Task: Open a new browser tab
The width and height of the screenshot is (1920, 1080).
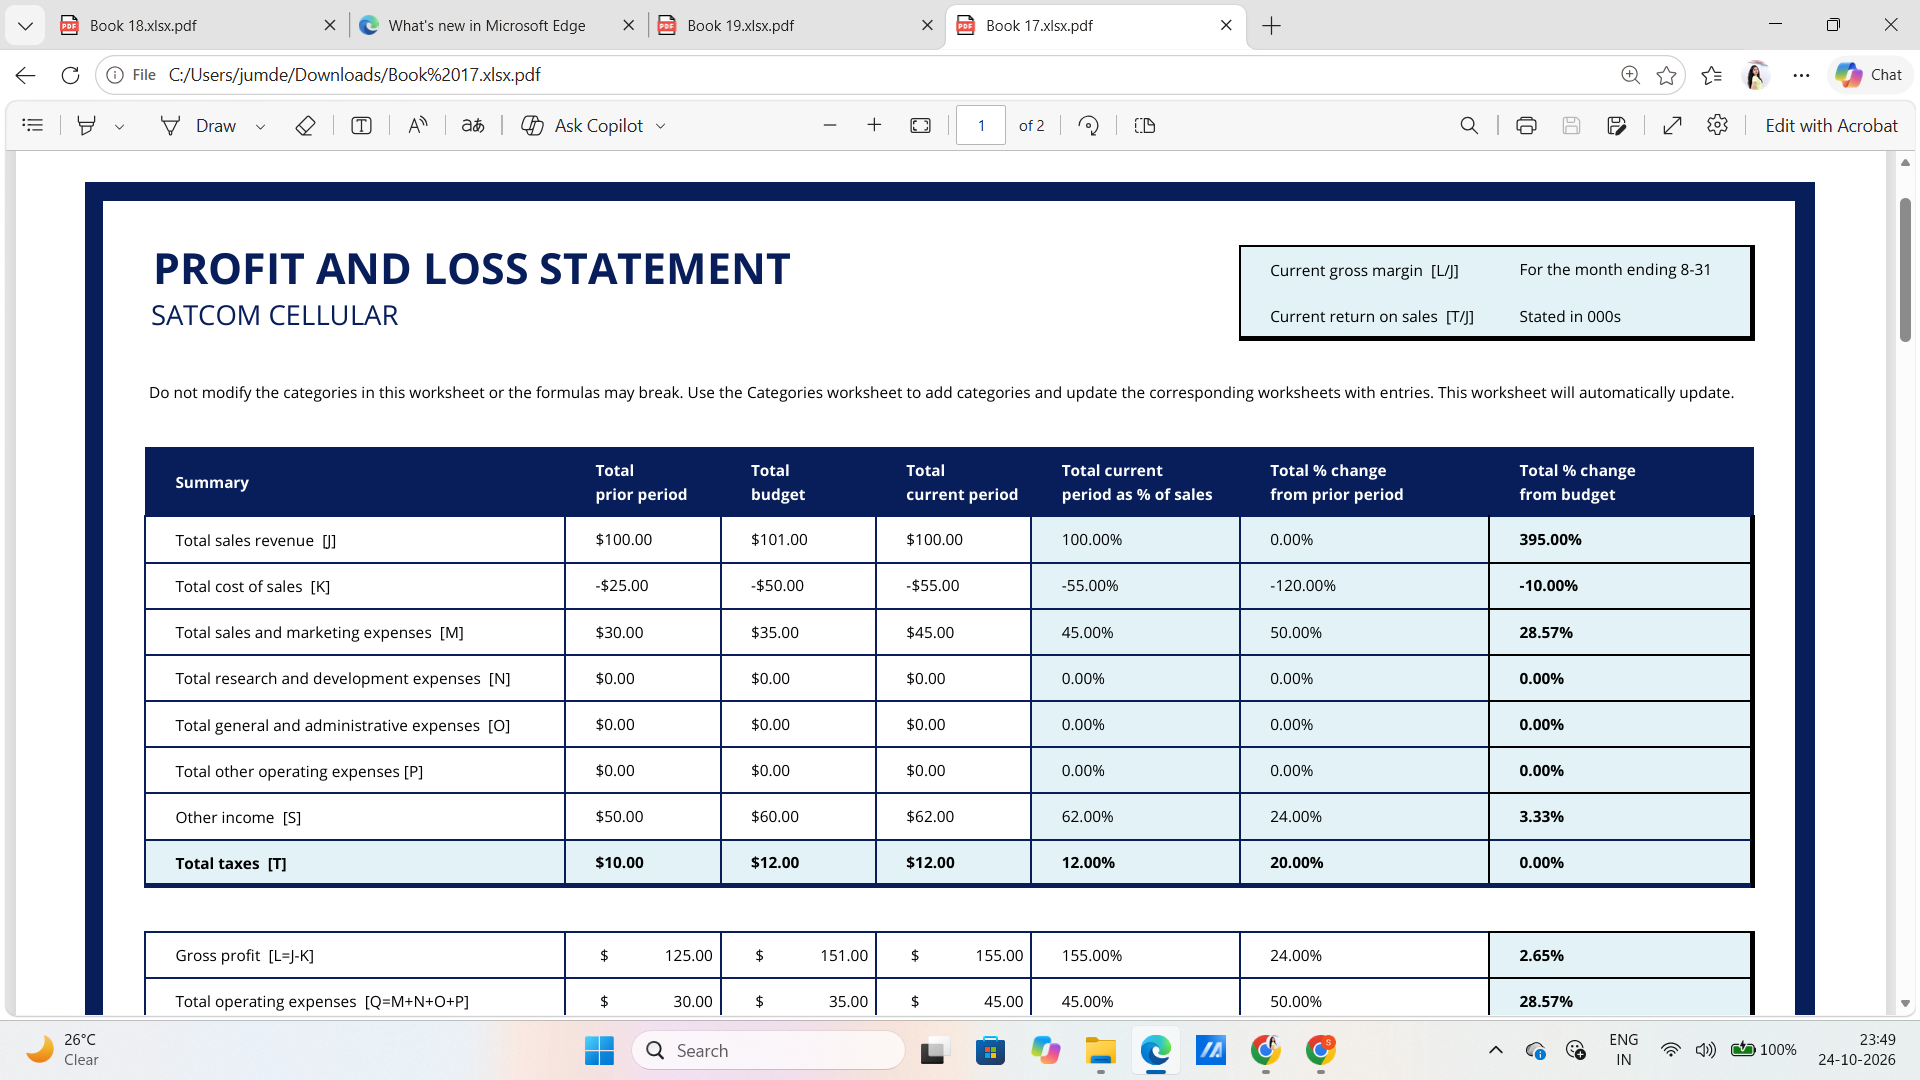Action: (x=1271, y=26)
